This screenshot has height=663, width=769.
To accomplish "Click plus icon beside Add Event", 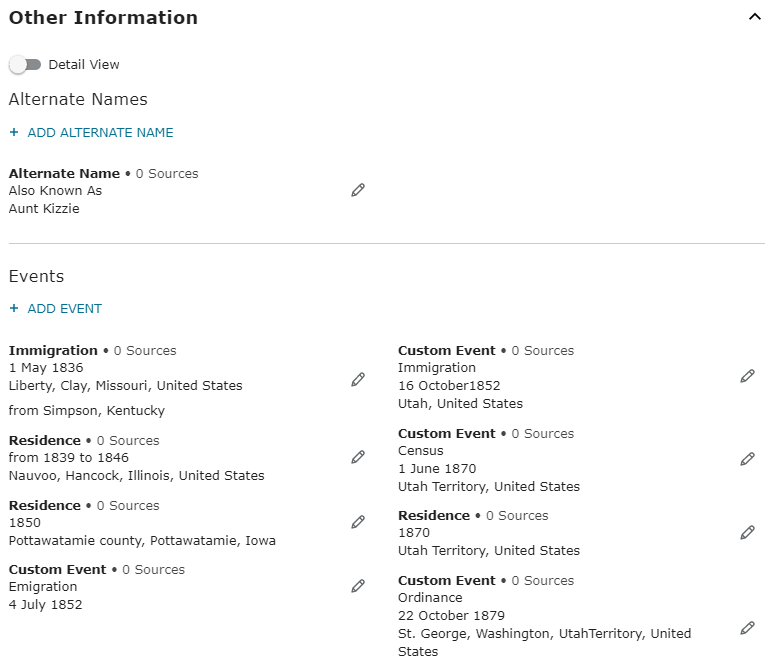I will pyautogui.click(x=14, y=309).
